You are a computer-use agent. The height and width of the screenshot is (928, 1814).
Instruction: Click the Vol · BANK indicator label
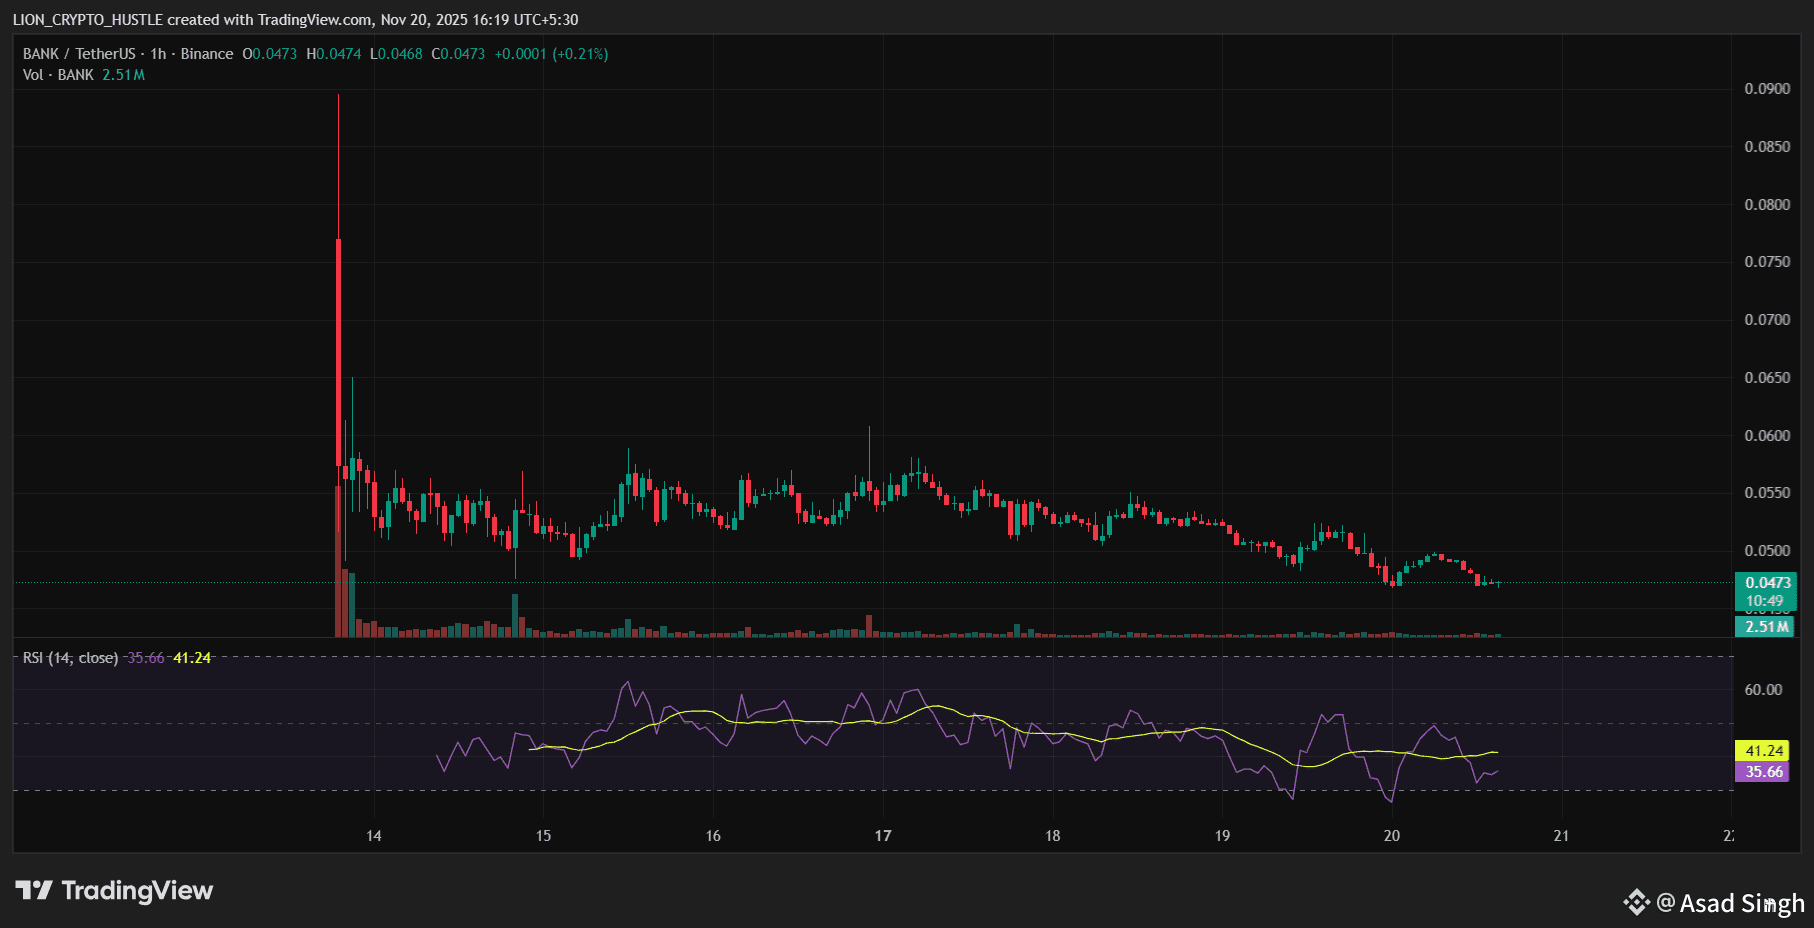[x=58, y=75]
